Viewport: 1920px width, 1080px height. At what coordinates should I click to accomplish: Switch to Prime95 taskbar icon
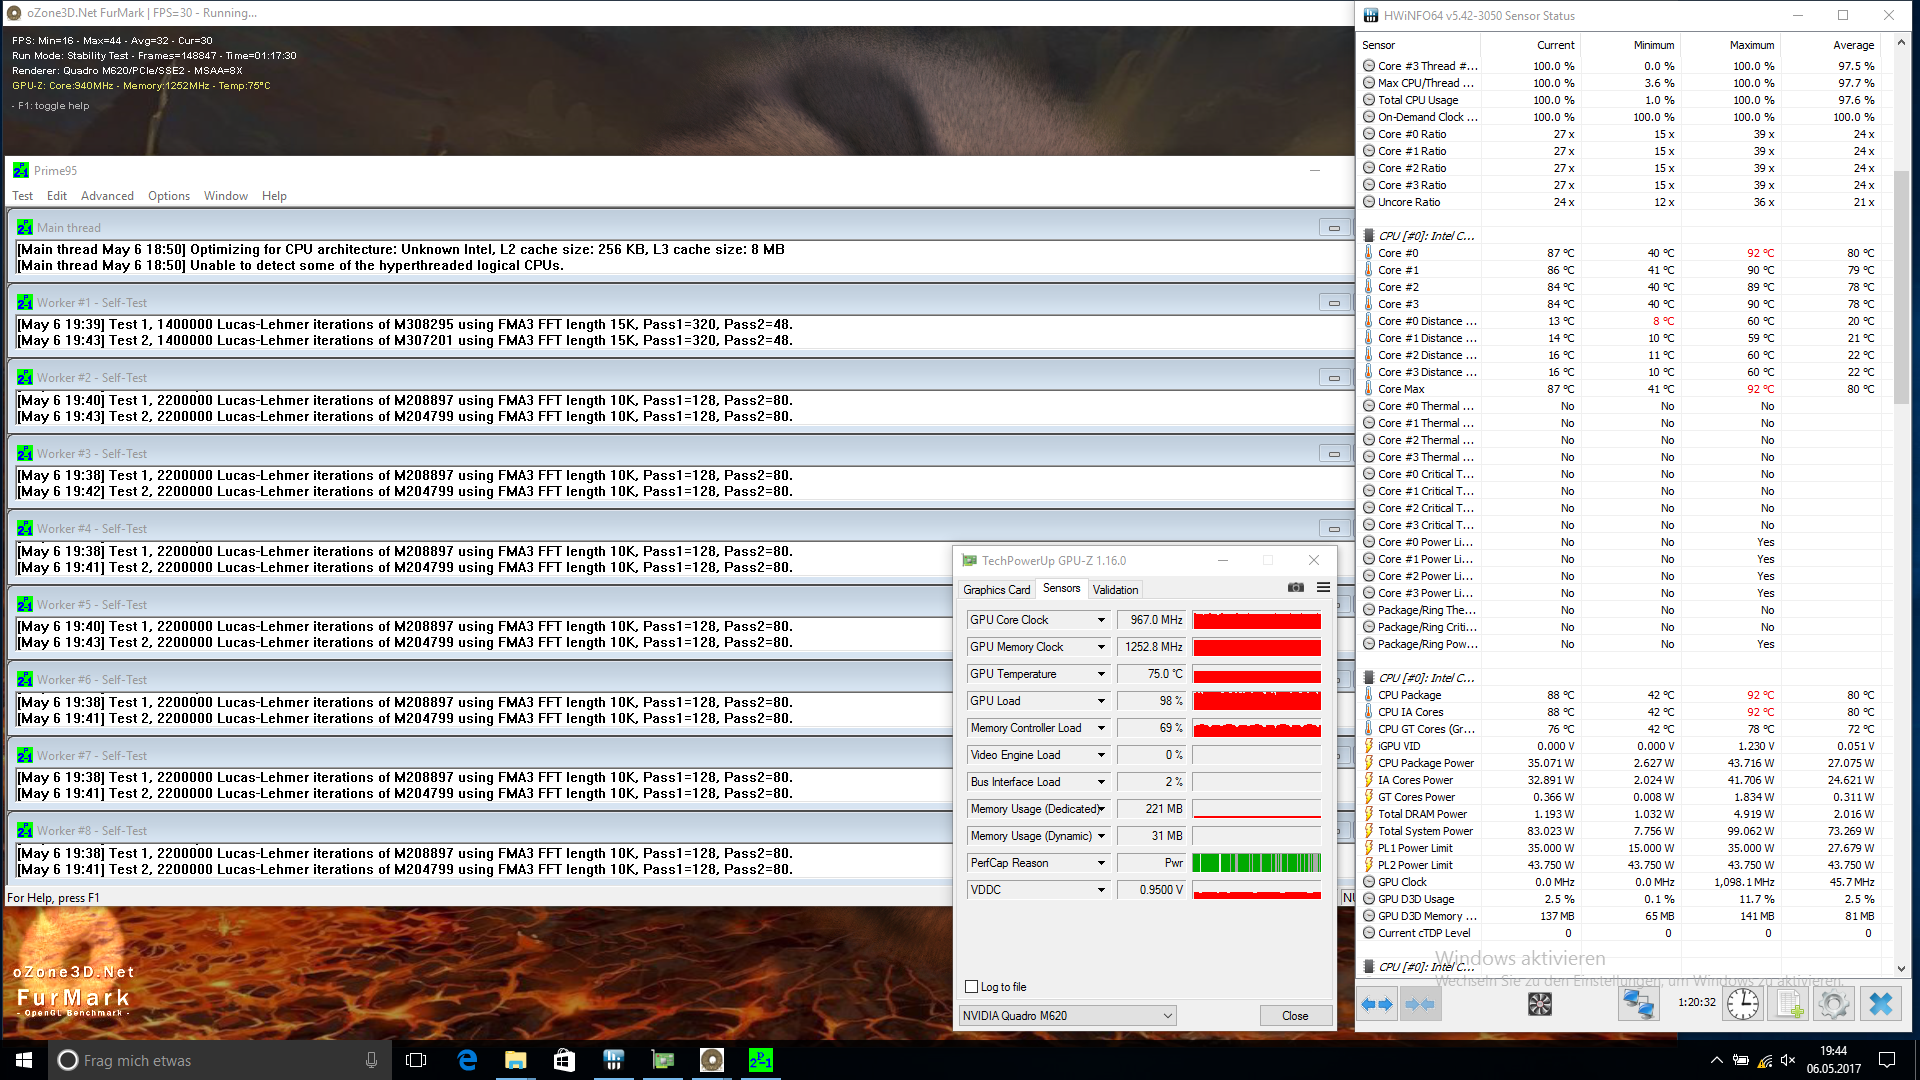(x=760, y=1060)
